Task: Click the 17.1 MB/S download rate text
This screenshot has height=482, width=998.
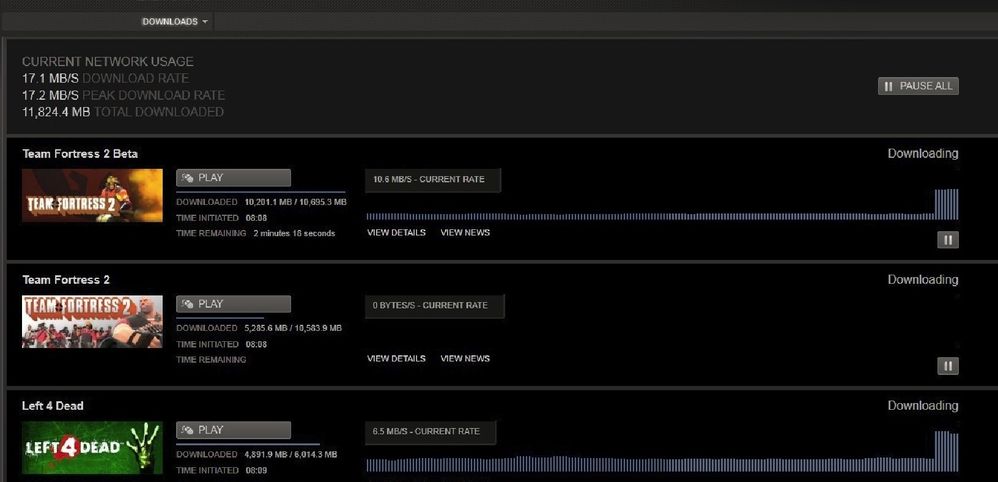Action: [x=106, y=78]
